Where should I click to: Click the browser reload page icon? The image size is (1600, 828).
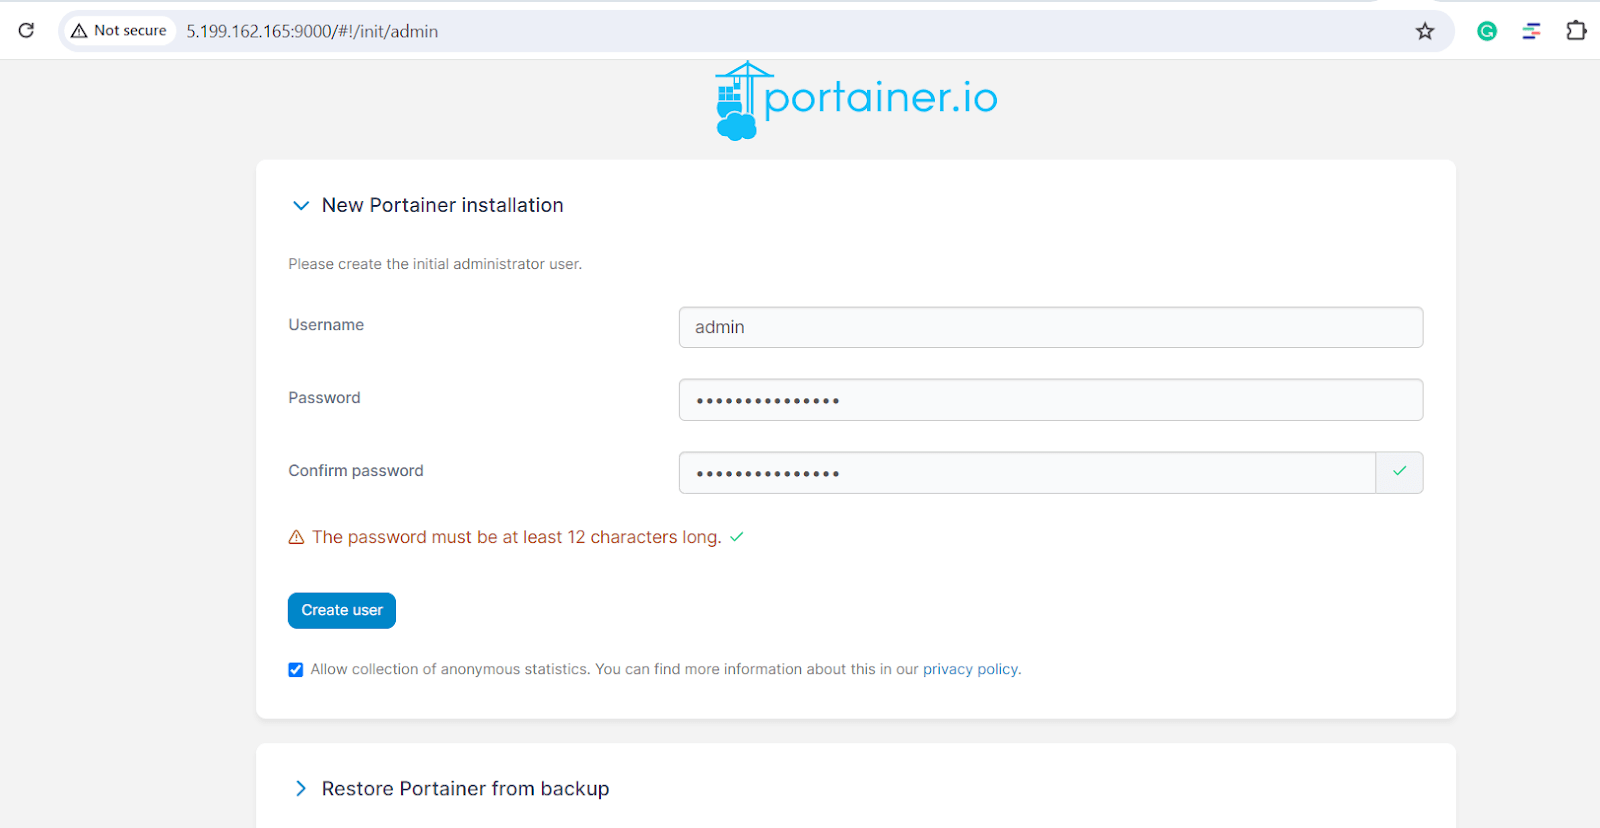pyautogui.click(x=27, y=31)
